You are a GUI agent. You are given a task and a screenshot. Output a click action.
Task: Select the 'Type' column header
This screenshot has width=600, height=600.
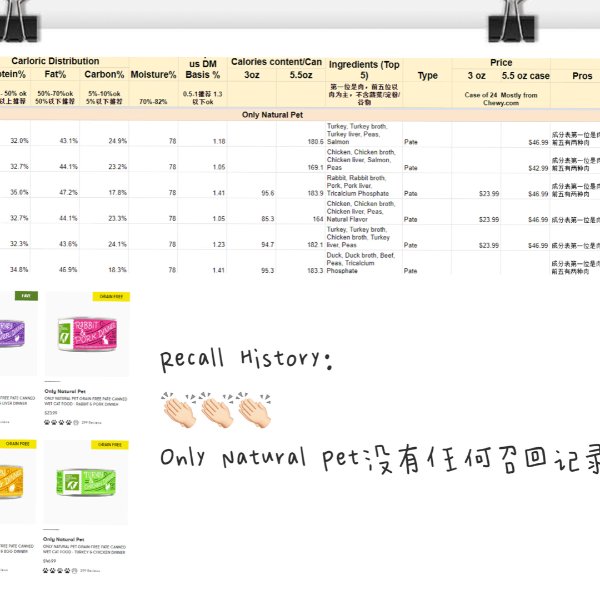click(x=427, y=75)
